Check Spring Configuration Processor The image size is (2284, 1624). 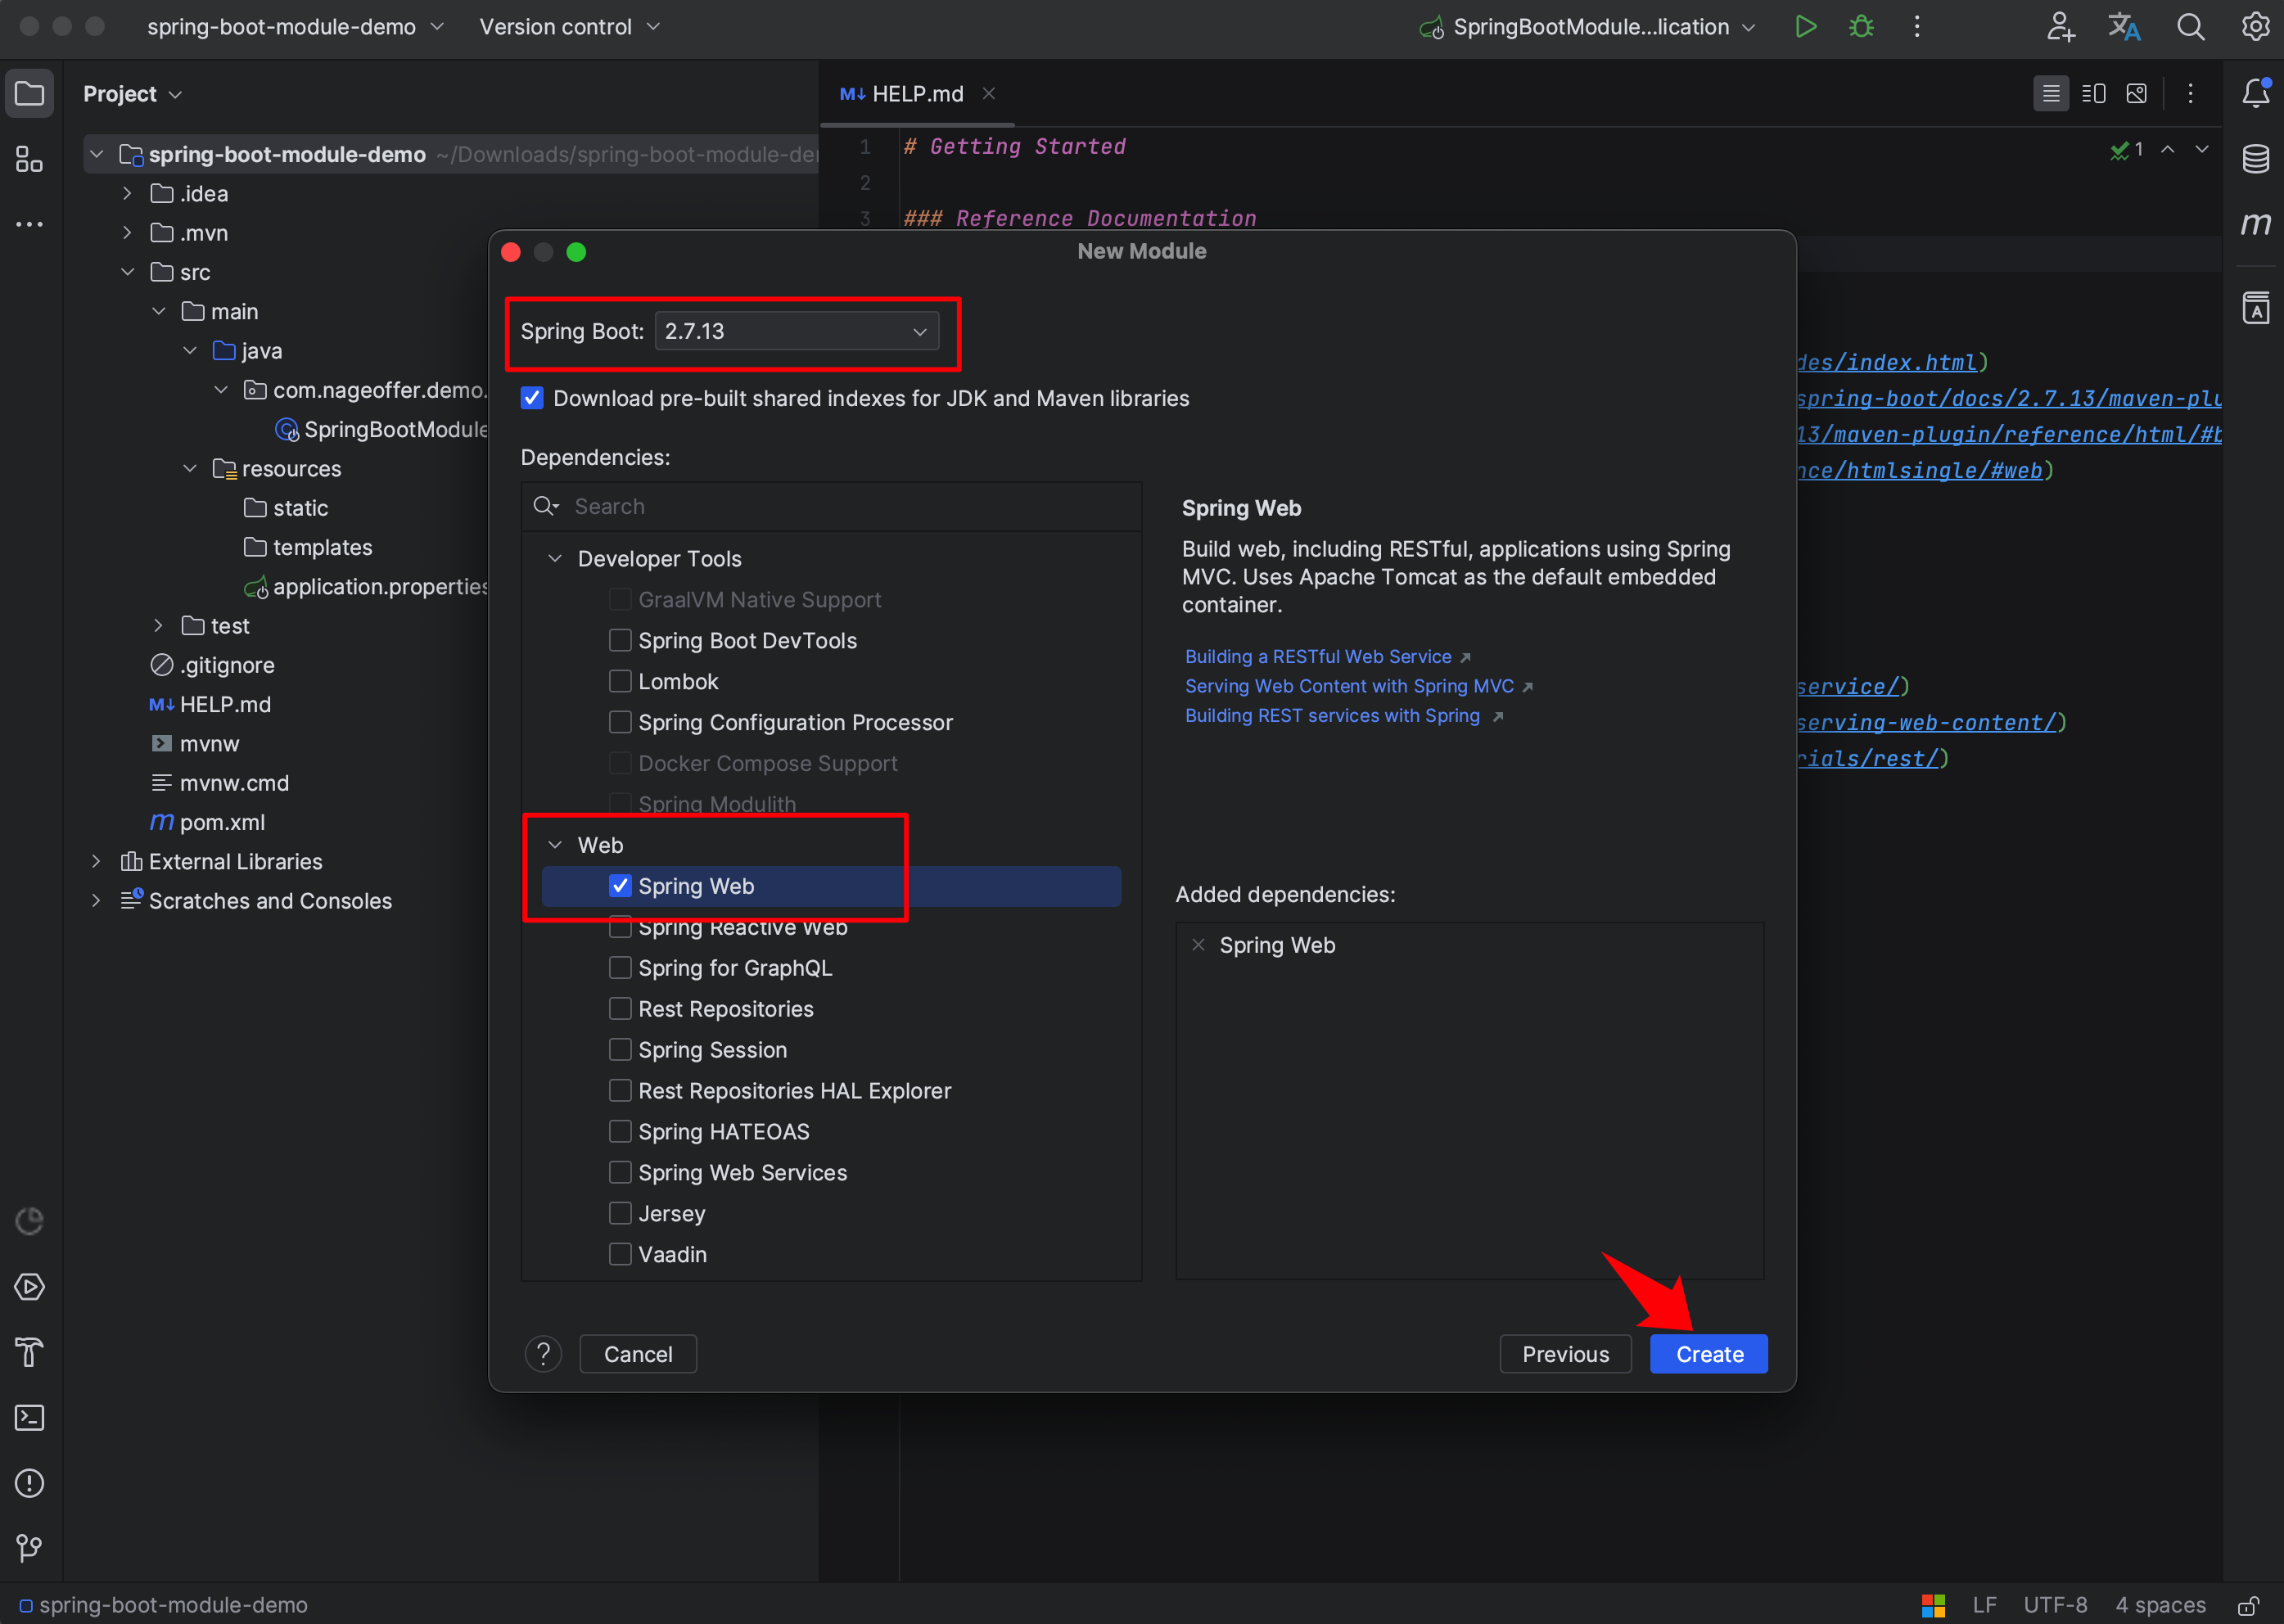620,722
